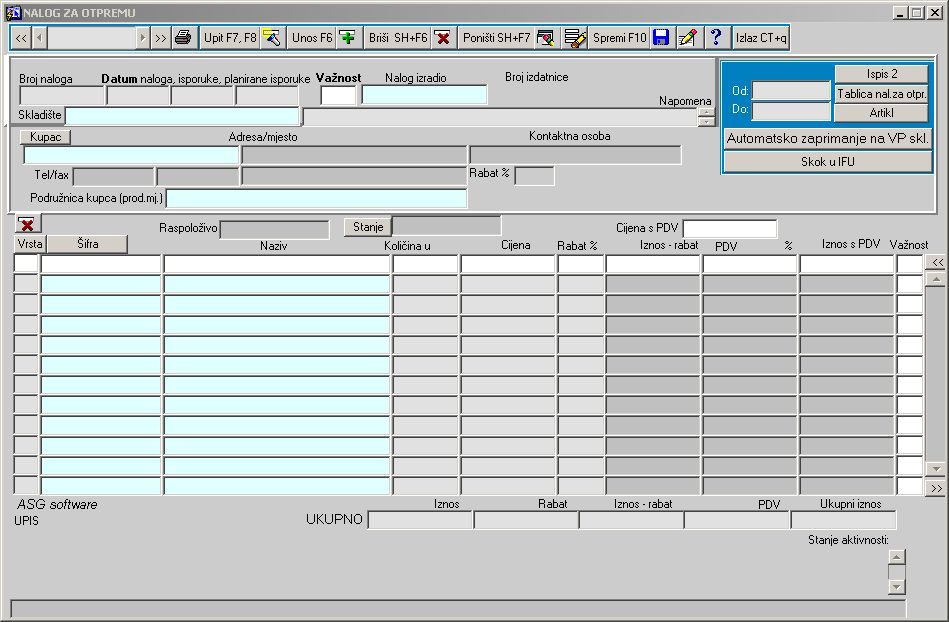Click the Poništi SH+F7 button
Image resolution: width=949 pixels, height=622 pixels.
pyautogui.click(x=496, y=38)
